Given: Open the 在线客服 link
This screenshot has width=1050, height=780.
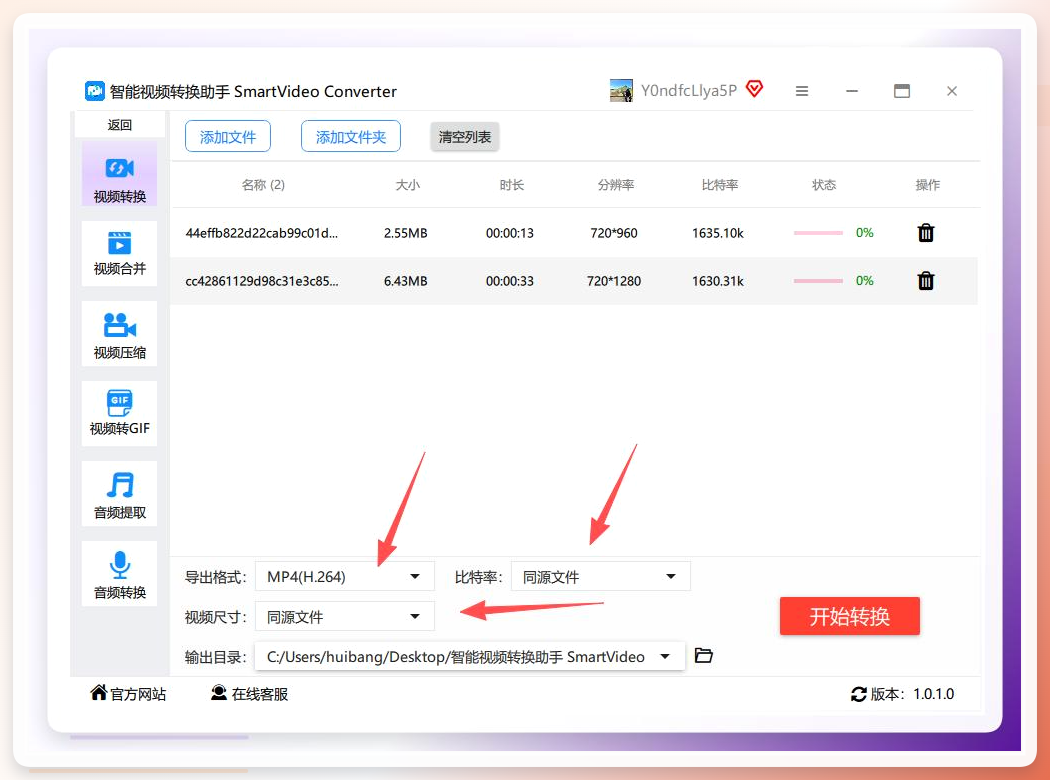Looking at the screenshot, I should [249, 694].
